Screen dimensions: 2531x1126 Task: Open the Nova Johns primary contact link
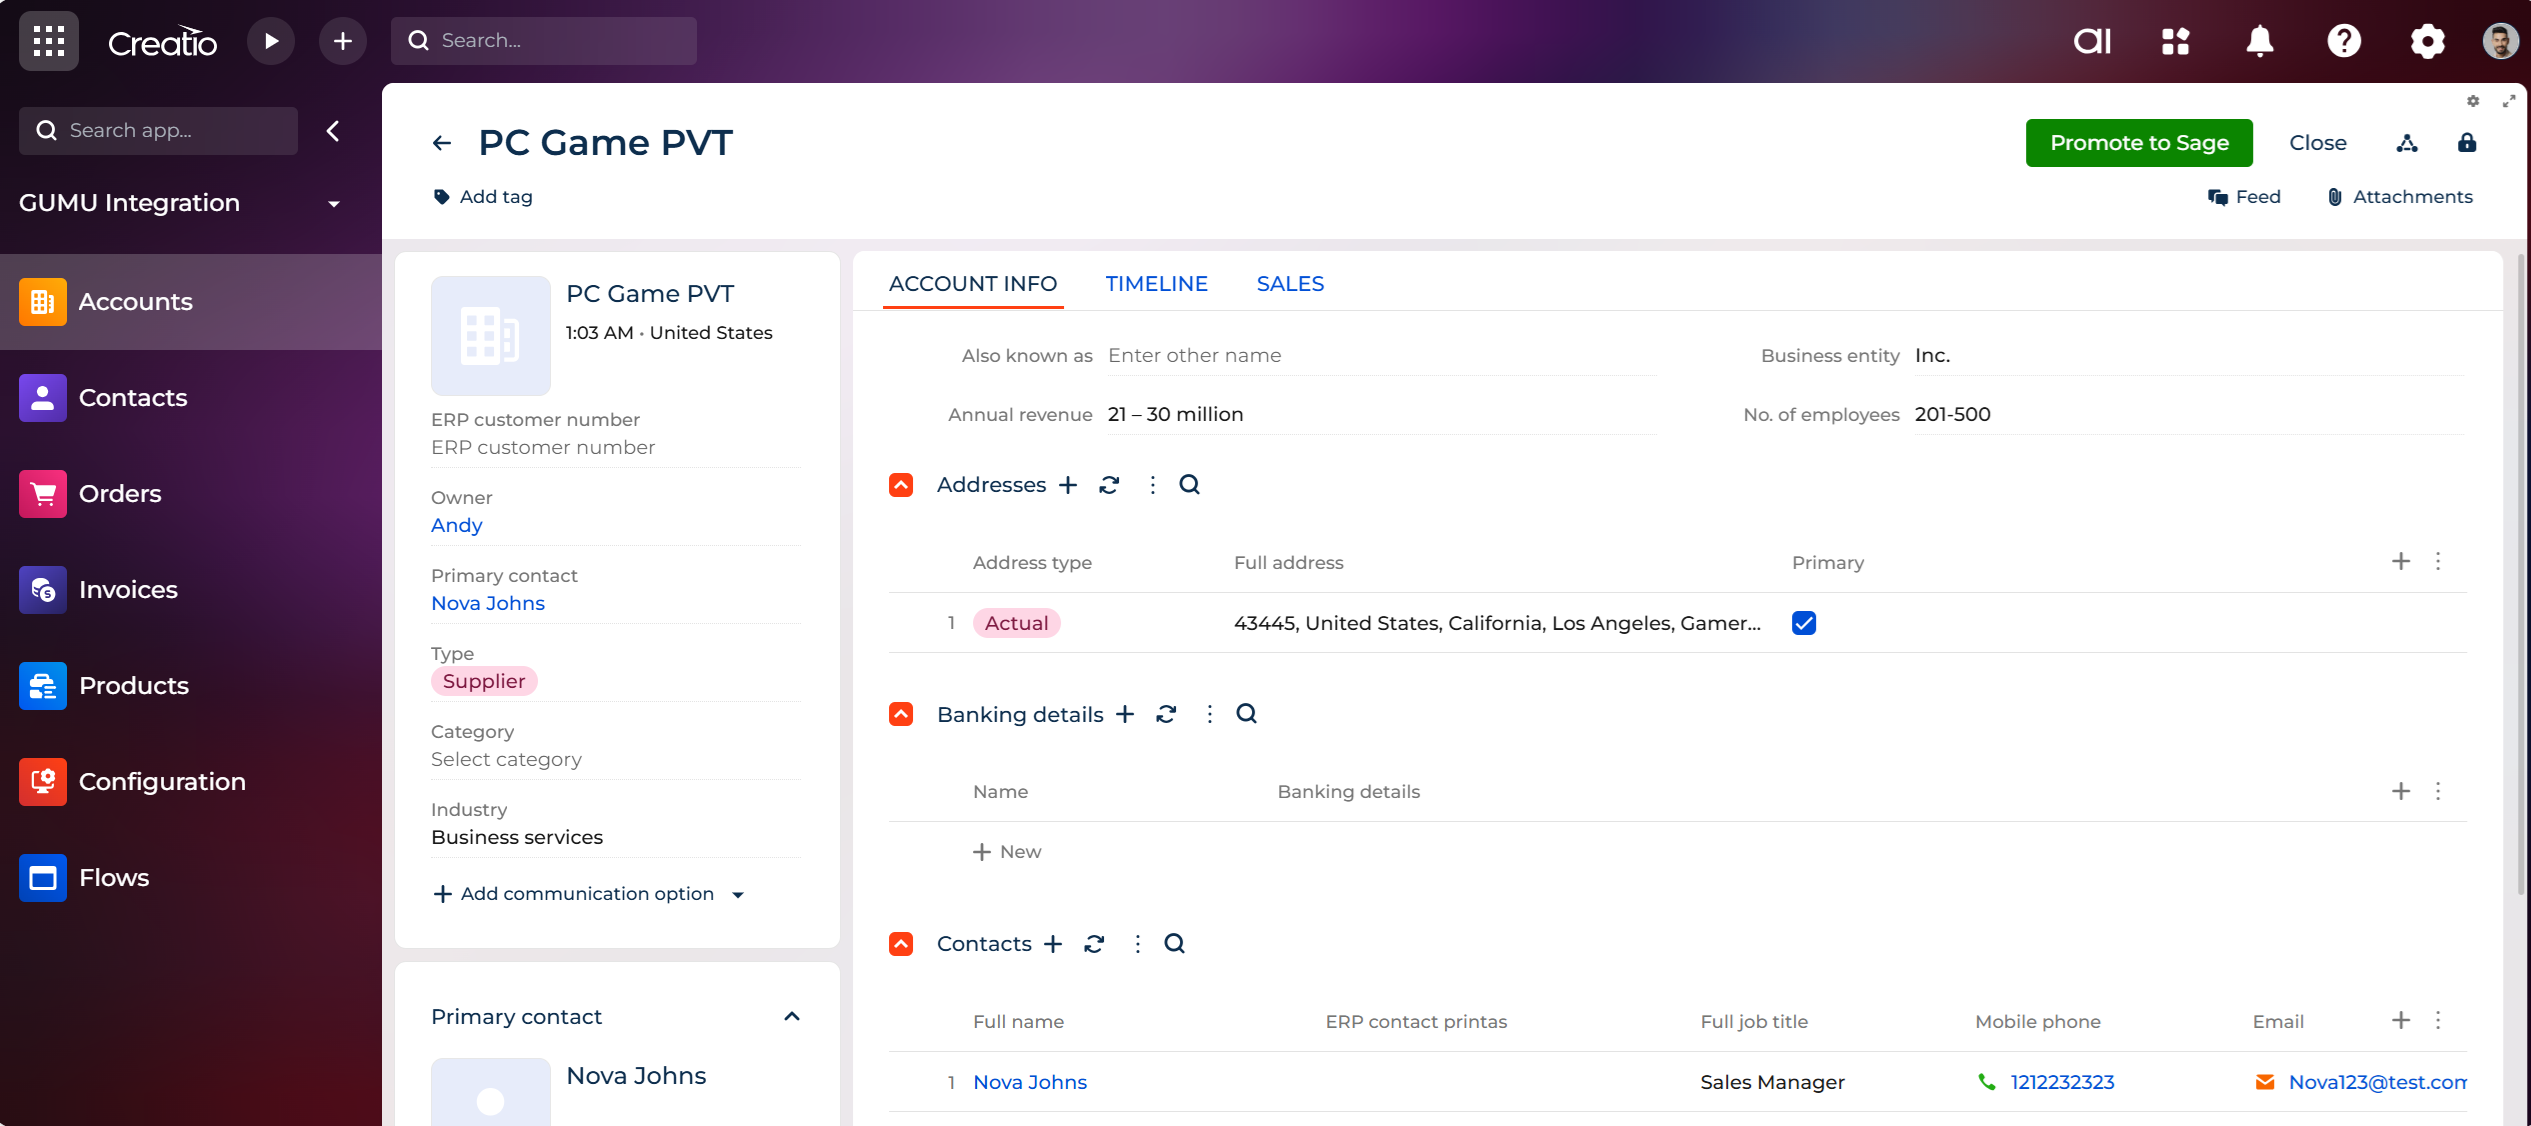coord(488,603)
